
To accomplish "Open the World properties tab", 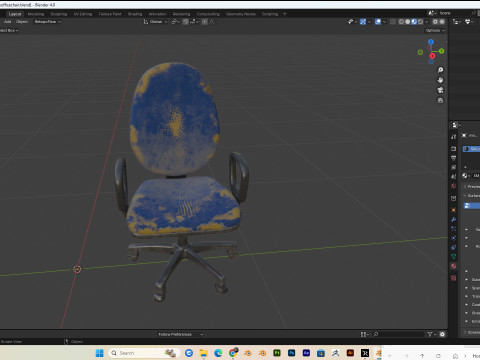I will pos(453,186).
